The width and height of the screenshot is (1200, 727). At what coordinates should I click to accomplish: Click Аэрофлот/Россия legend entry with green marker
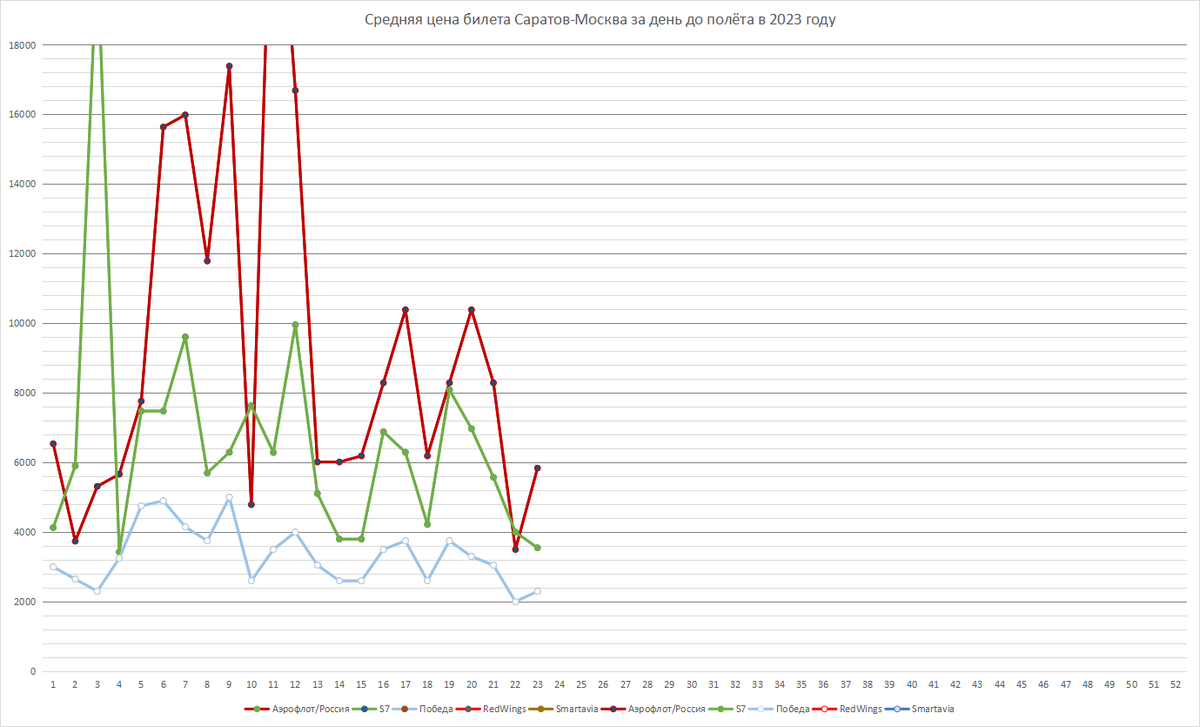296,709
